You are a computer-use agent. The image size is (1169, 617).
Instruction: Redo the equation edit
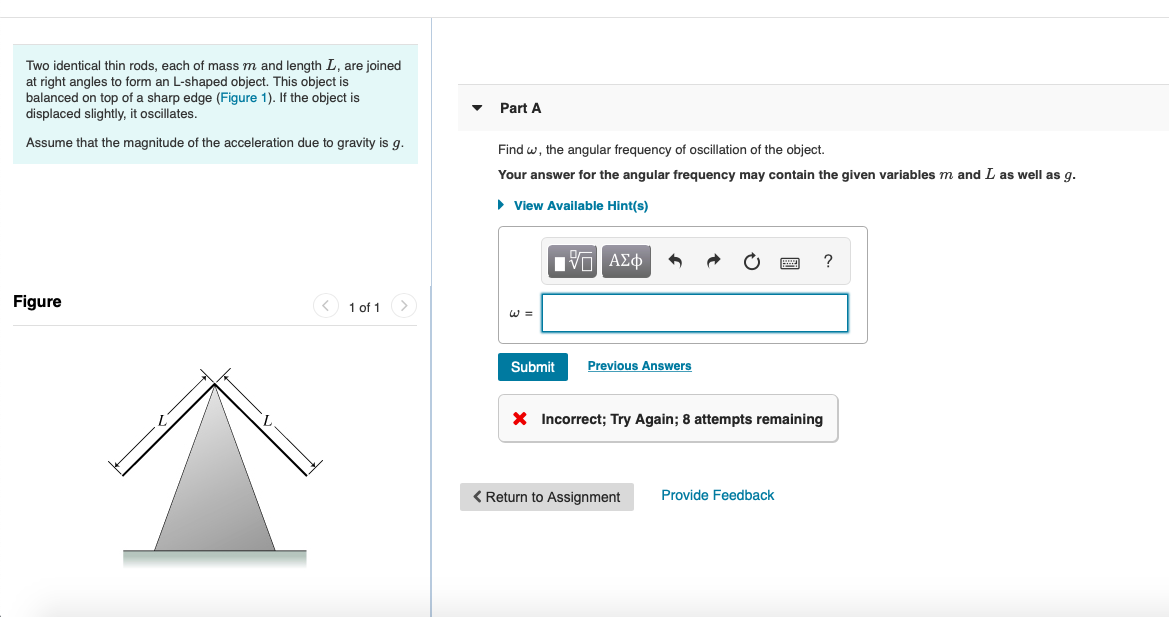pyautogui.click(x=712, y=261)
